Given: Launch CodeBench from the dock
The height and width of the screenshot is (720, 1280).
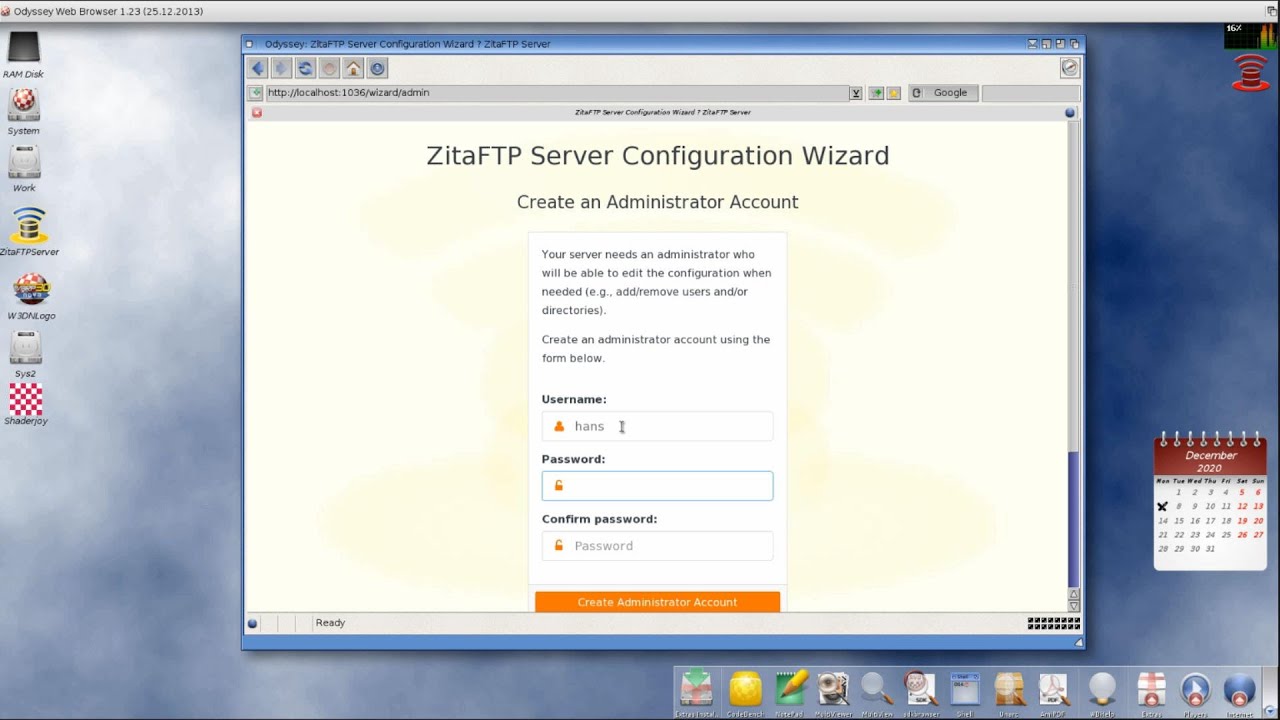Looking at the screenshot, I should click(745, 692).
